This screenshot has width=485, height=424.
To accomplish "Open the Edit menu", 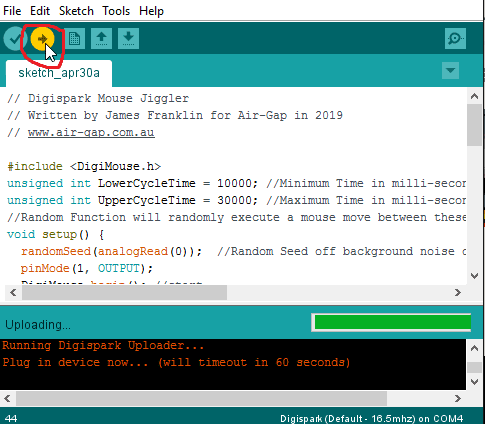I will (40, 11).
